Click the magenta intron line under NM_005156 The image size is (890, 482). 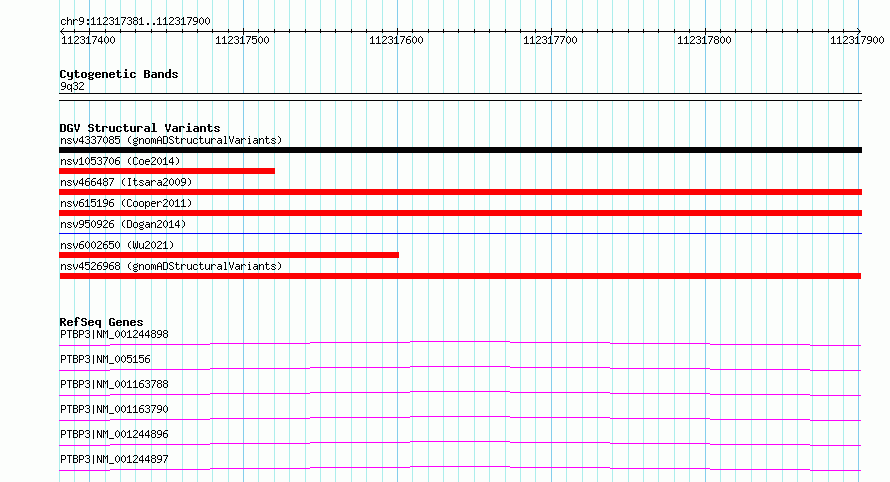[x=460, y=367]
